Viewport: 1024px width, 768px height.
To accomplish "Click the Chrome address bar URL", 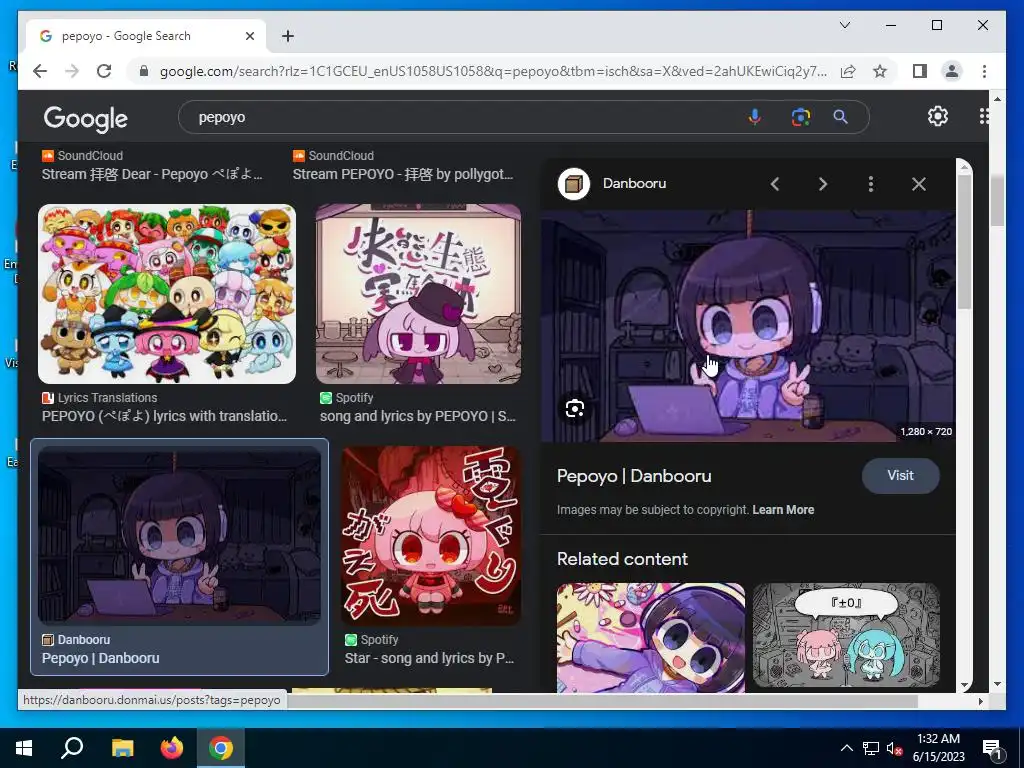I will [x=493, y=71].
